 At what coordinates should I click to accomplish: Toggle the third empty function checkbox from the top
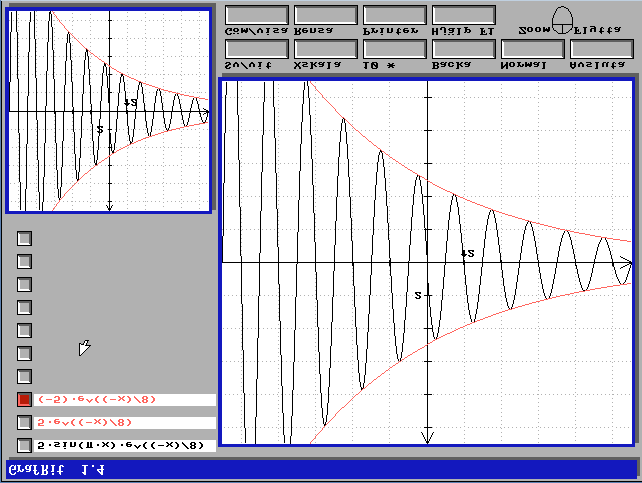point(25,284)
